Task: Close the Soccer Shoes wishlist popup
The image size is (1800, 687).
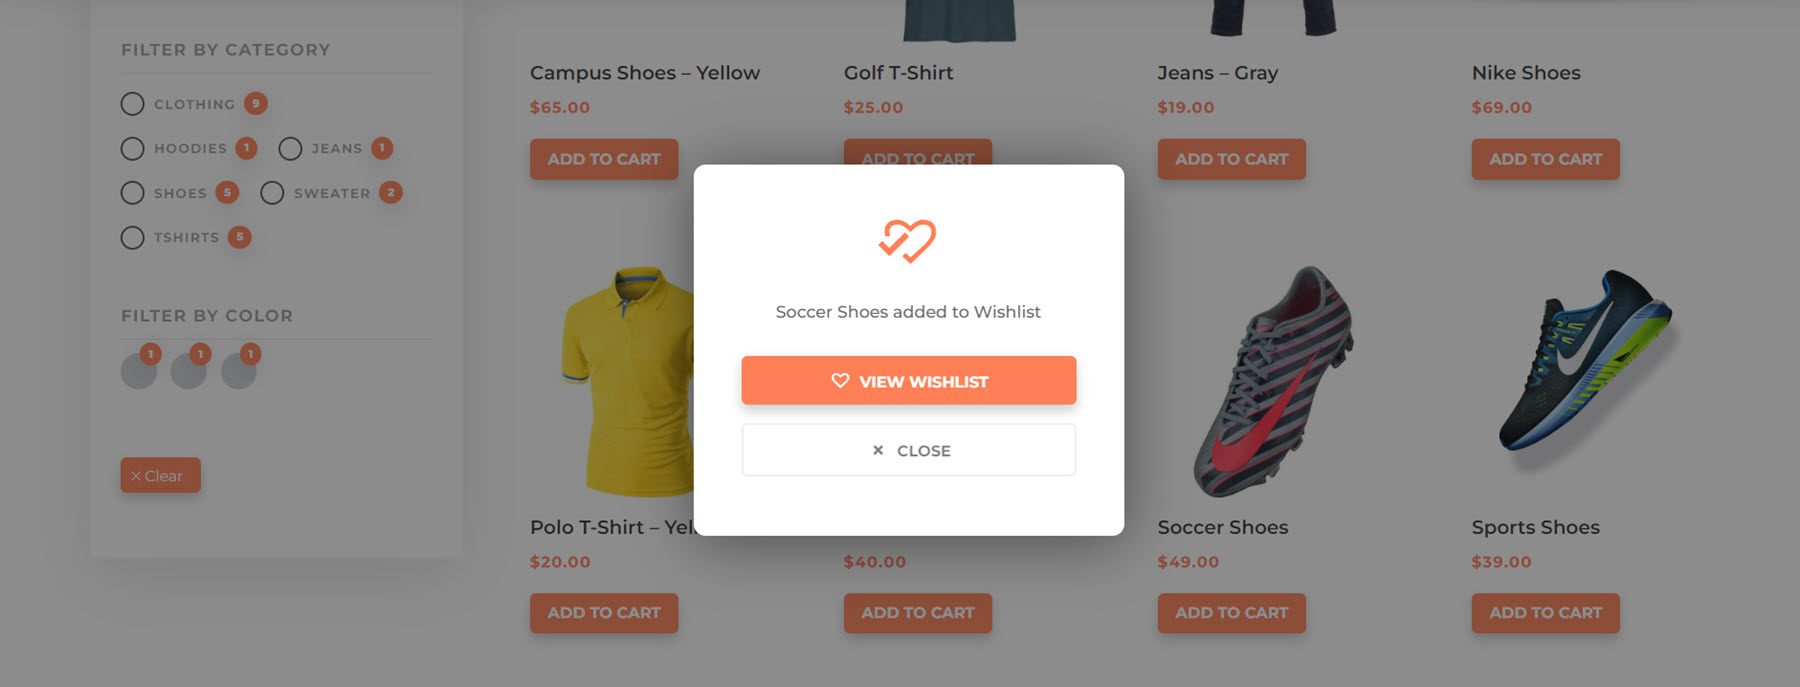Action: pos(908,450)
